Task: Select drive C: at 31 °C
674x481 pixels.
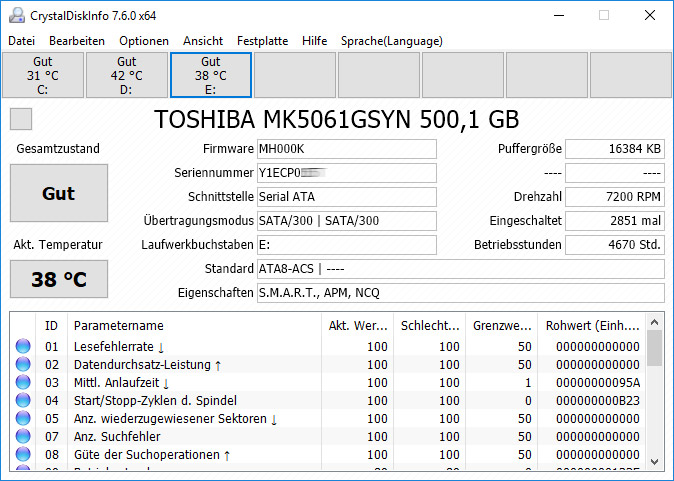Action: (x=43, y=75)
